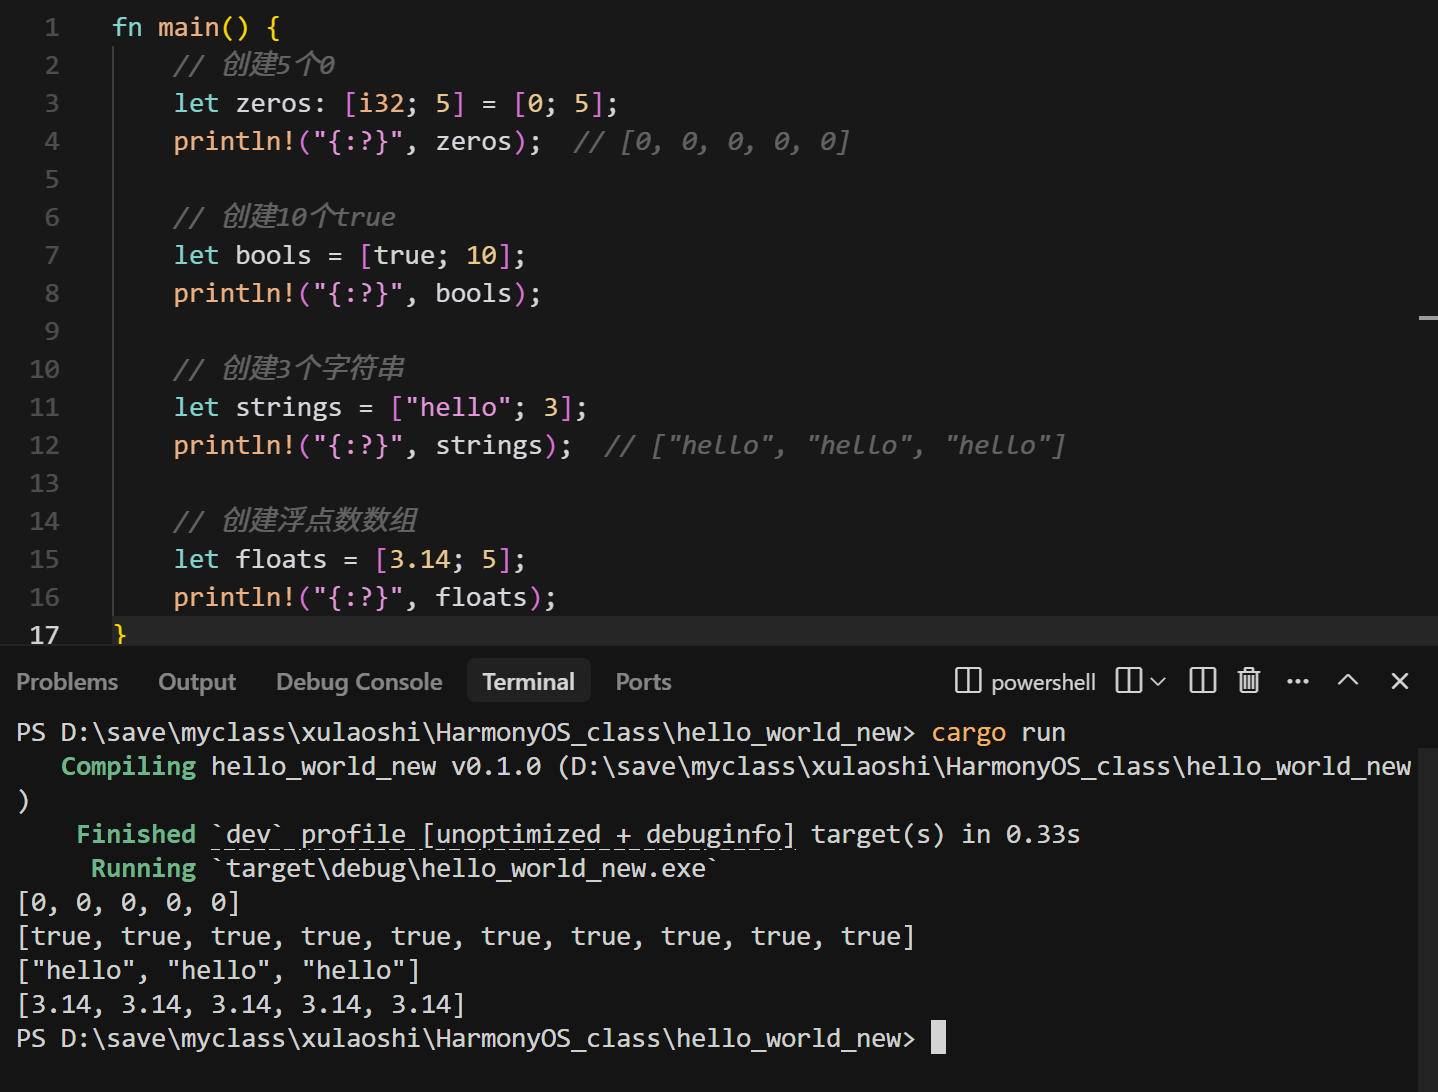
Task: Click the '创建浮点数数组' comment
Action: [x=296, y=521]
